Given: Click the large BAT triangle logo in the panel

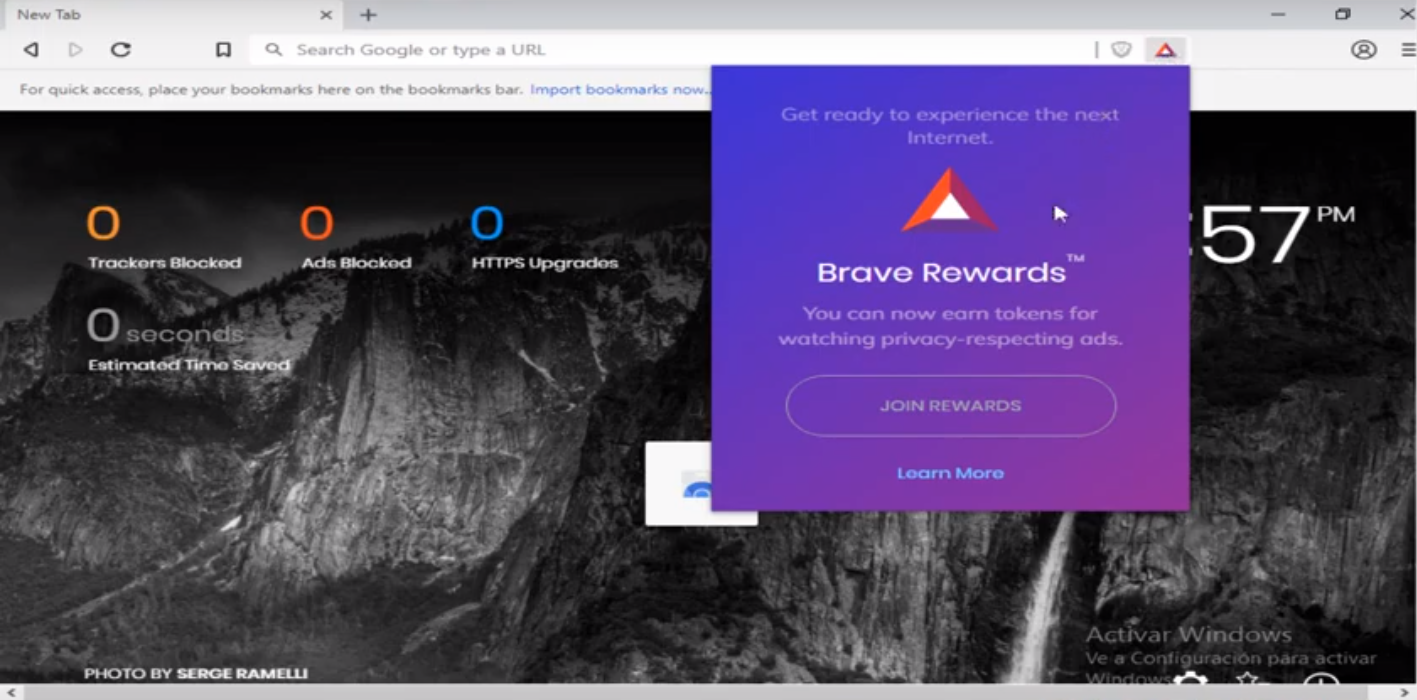Looking at the screenshot, I should tap(950, 200).
